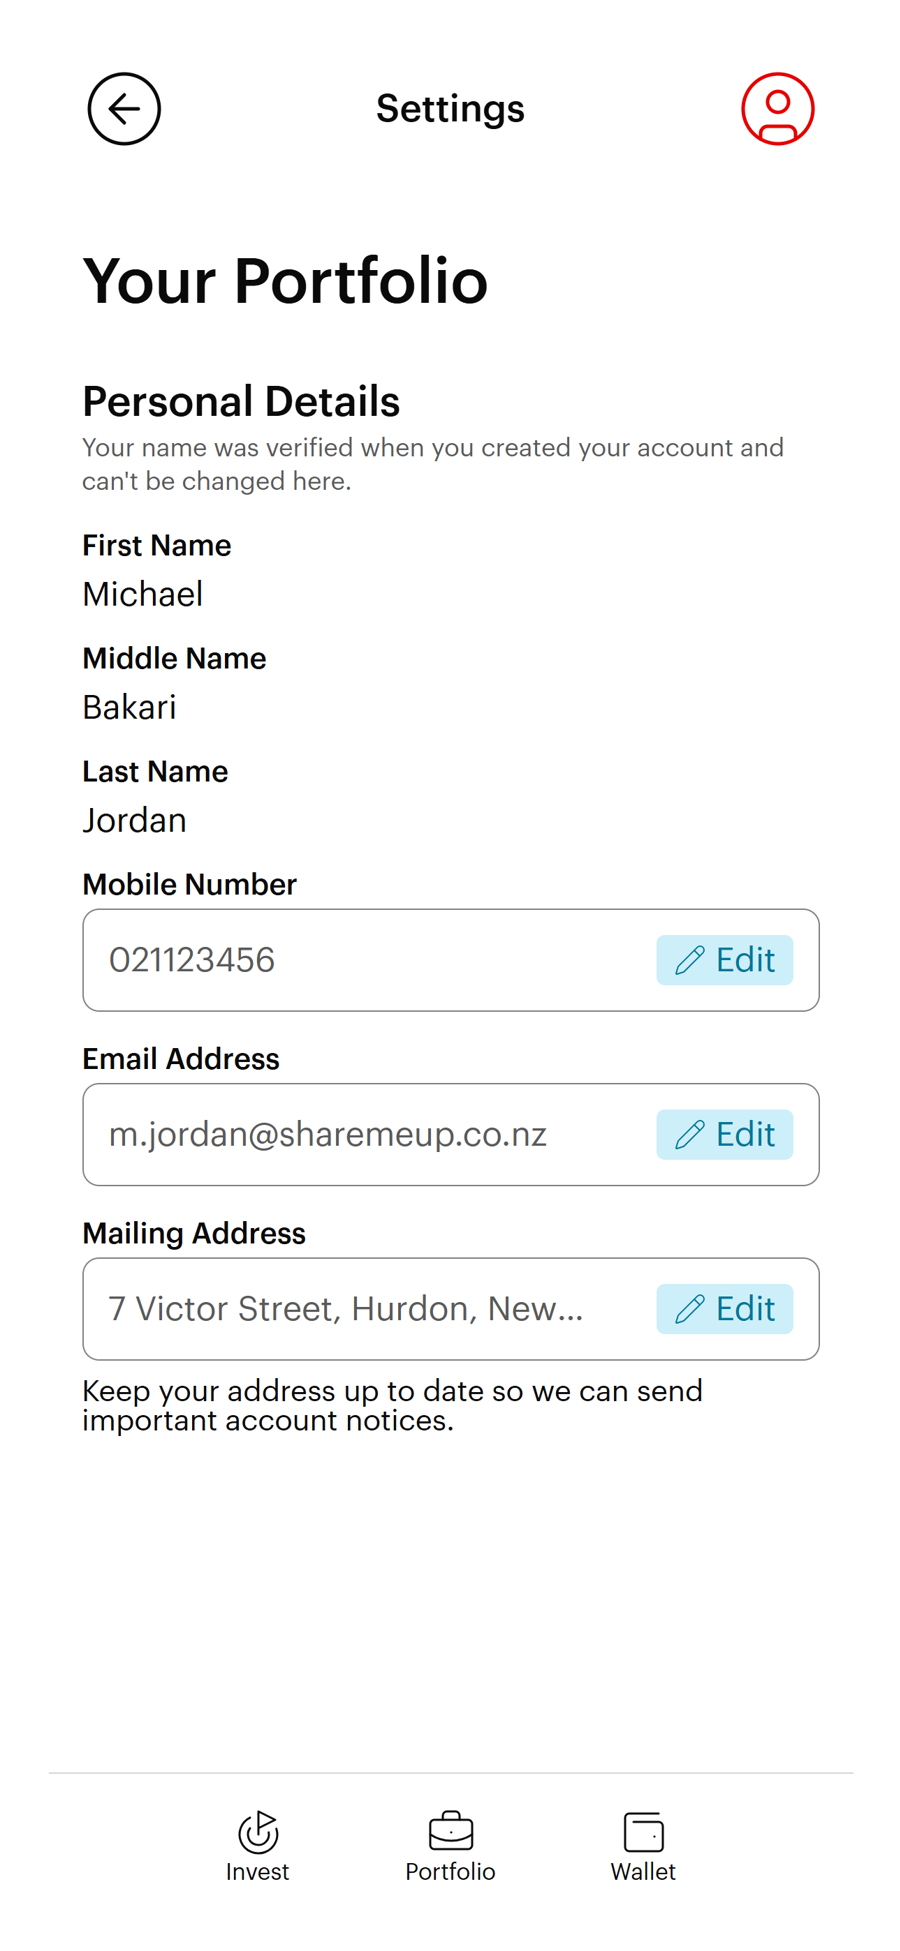Tap Edit for the Mobile Number field
Screen dimensions: 900x1951
[x=724, y=960]
